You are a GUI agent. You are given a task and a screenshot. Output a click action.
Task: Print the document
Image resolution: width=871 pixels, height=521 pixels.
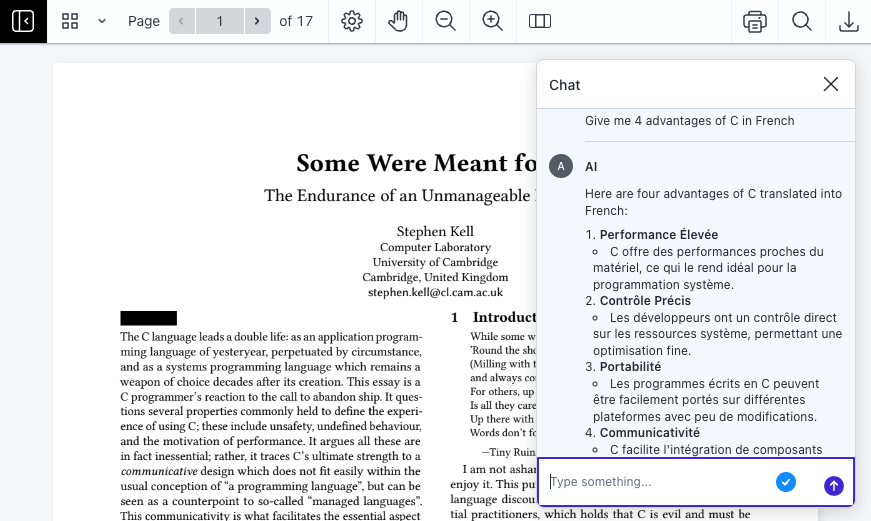click(754, 21)
